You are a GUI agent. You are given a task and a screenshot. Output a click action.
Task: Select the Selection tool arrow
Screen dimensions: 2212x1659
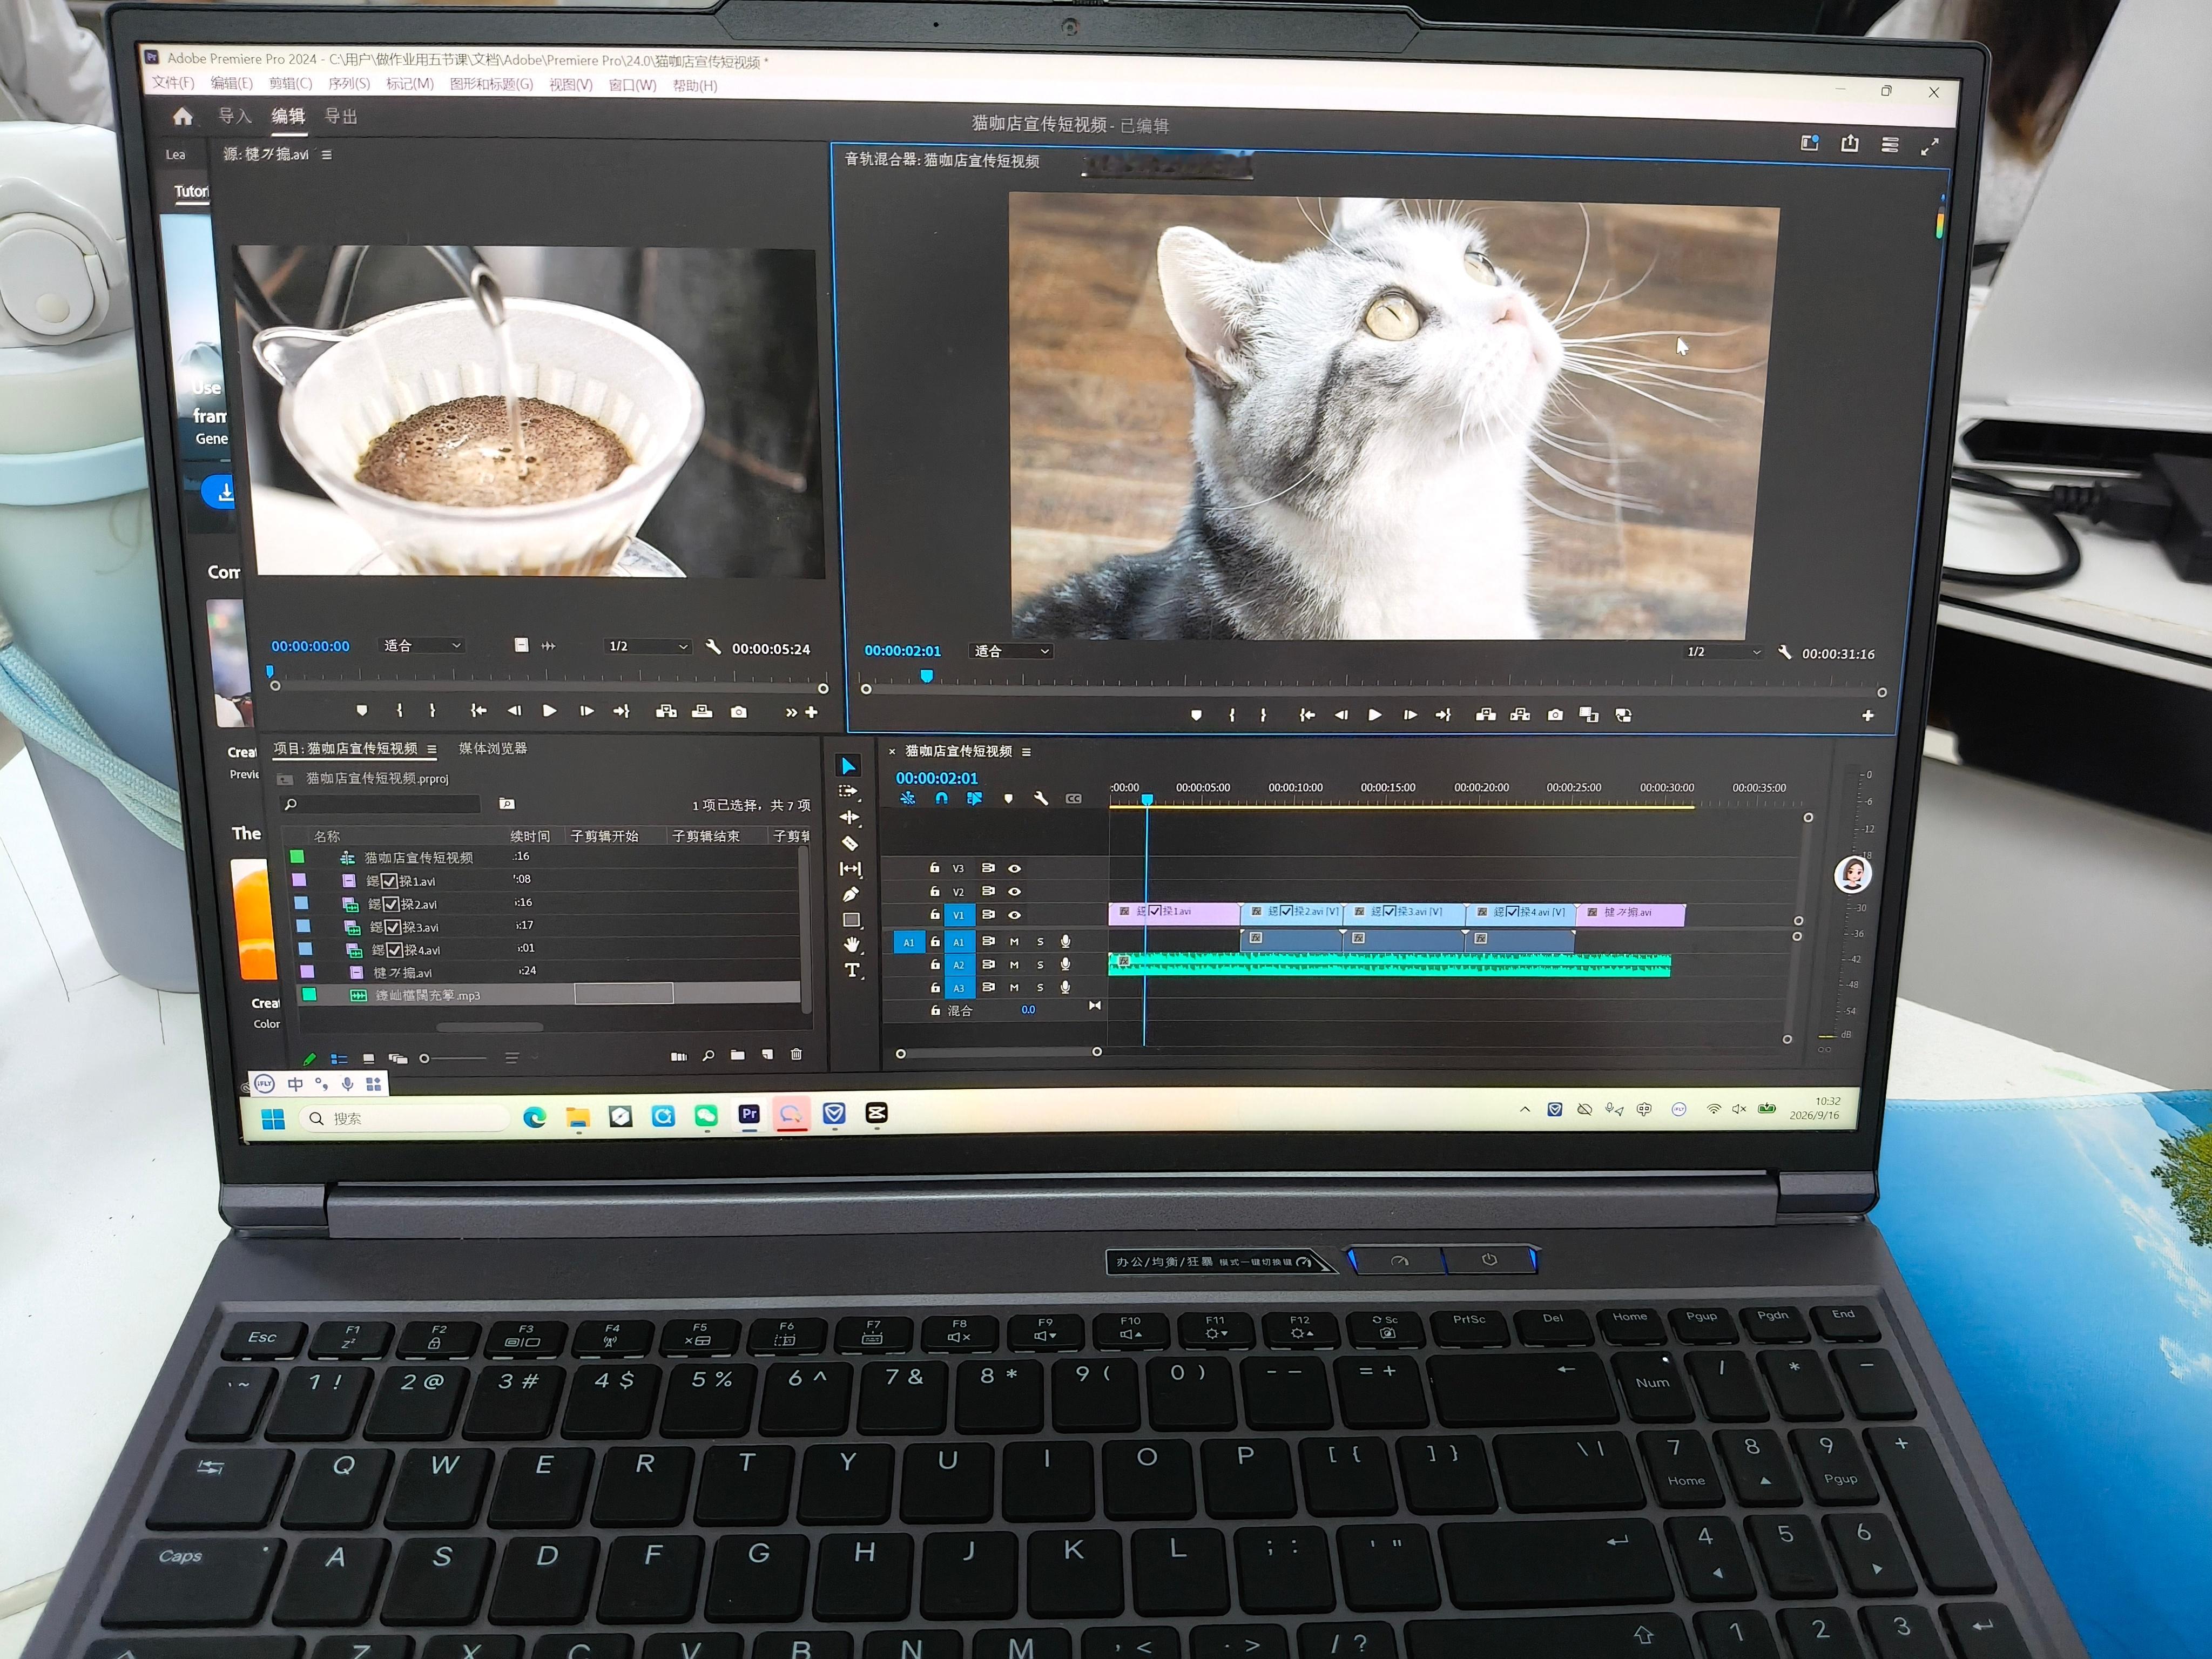(848, 766)
